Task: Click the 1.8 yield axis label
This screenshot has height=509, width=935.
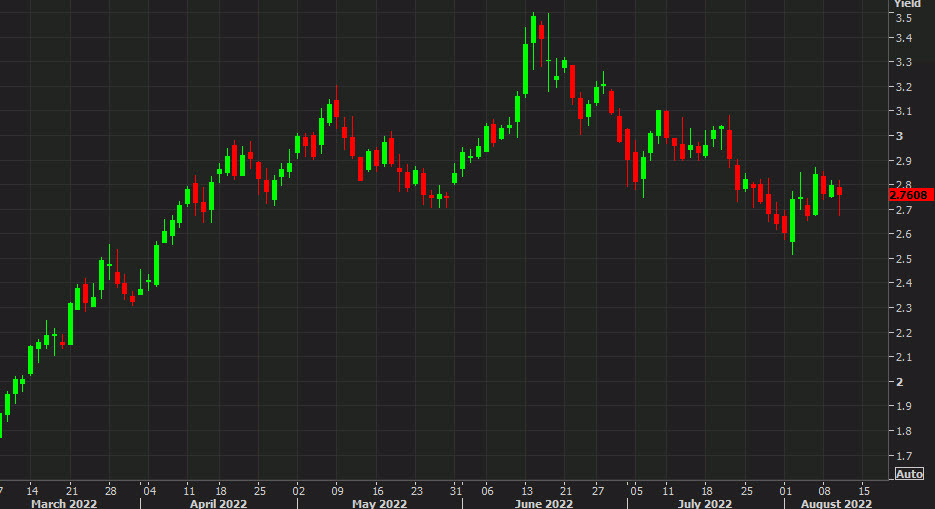Action: [904, 430]
